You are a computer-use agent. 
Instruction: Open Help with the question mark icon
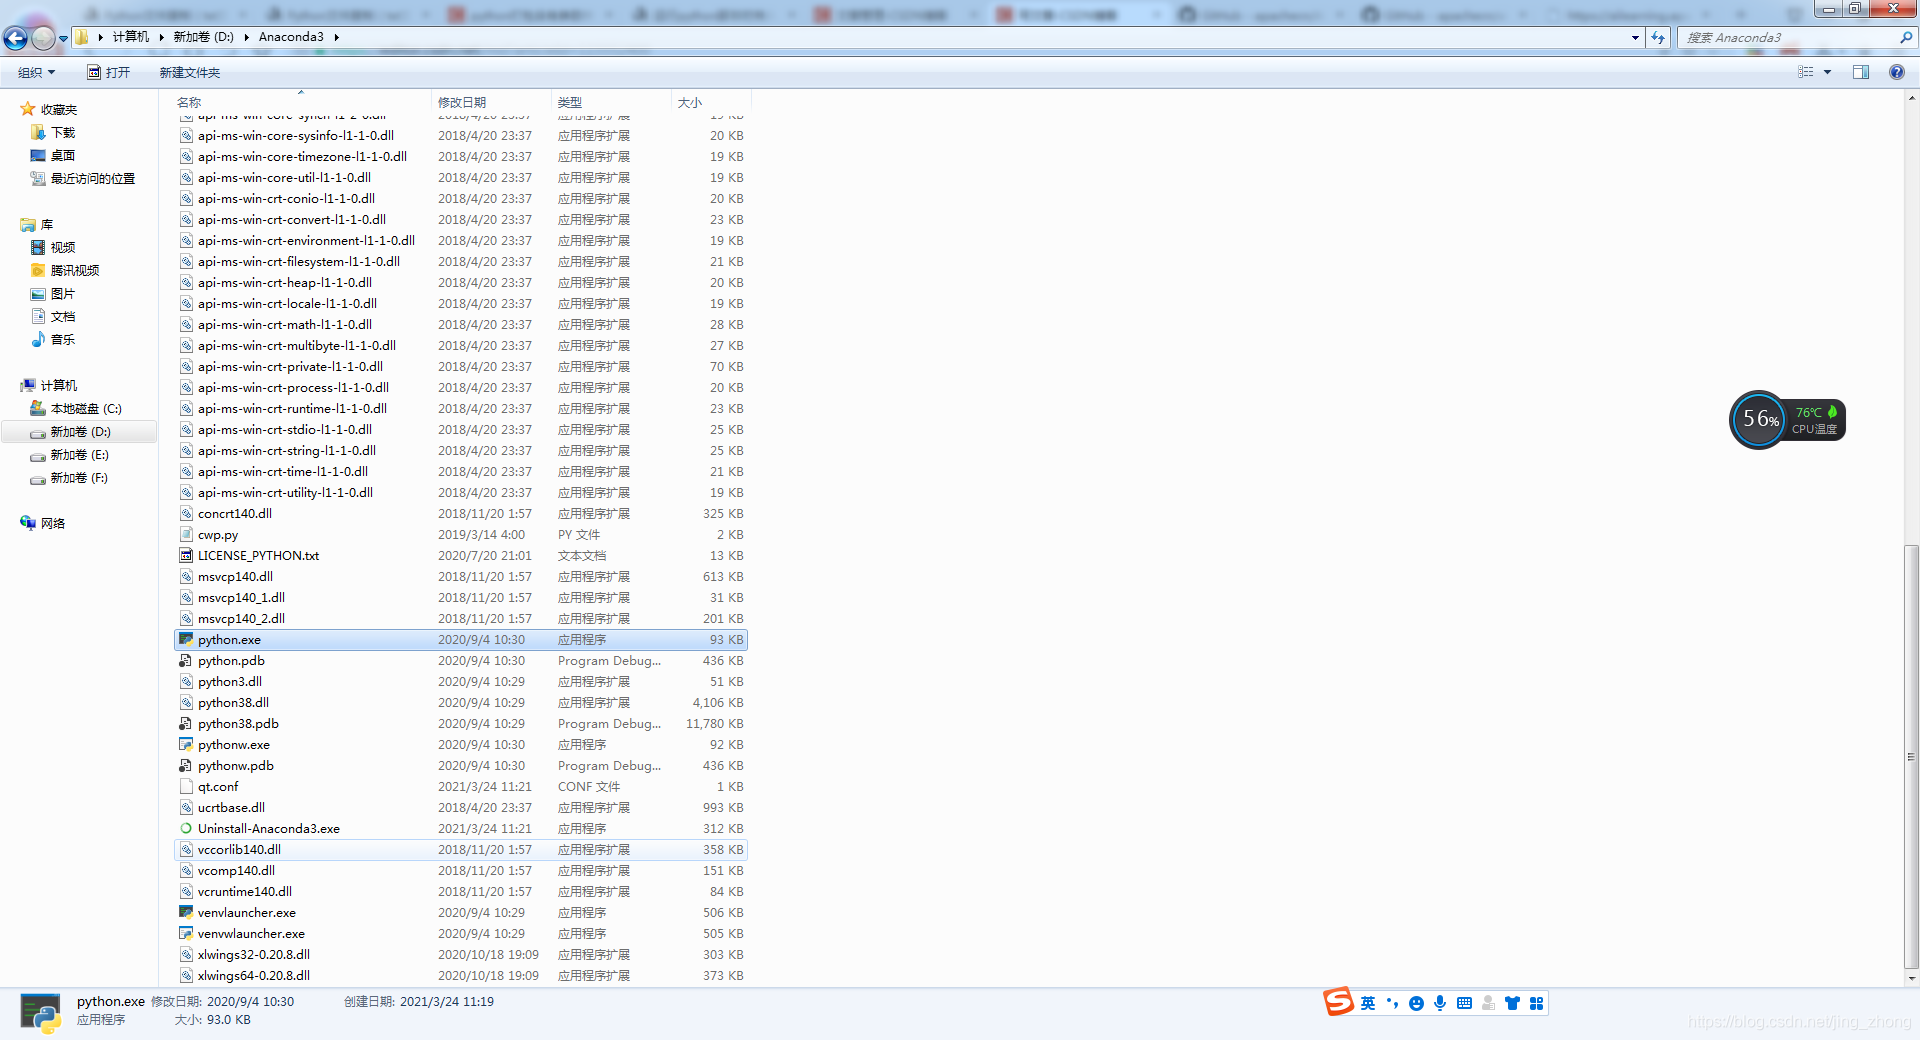tap(1897, 72)
